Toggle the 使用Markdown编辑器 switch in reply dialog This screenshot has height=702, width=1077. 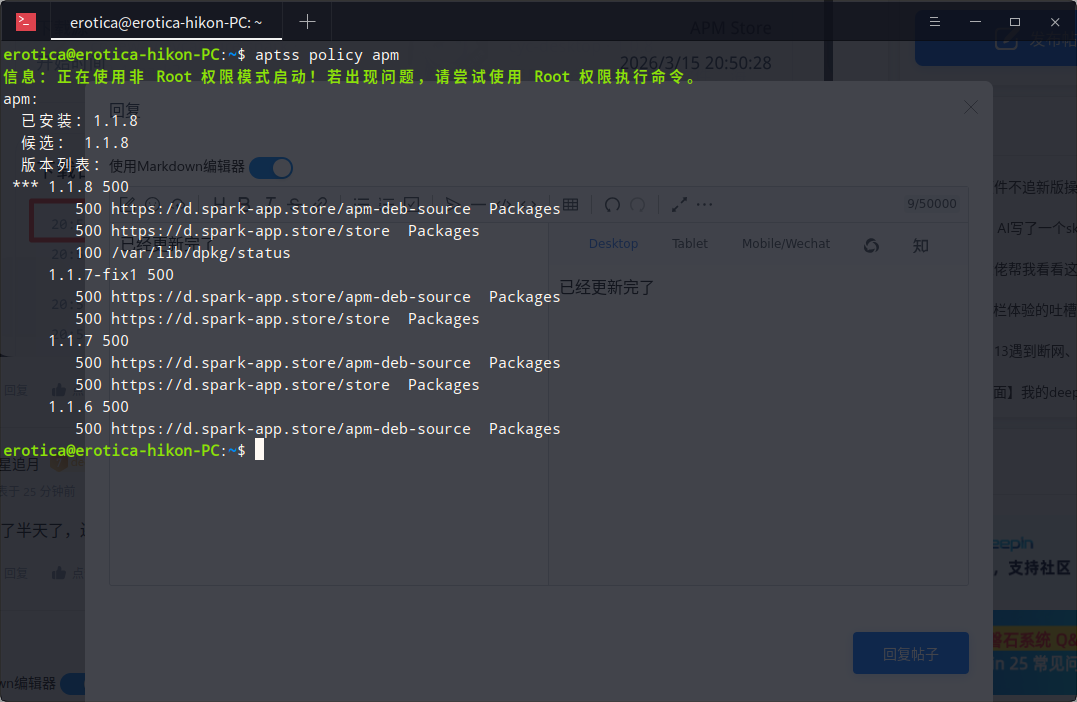pos(271,168)
